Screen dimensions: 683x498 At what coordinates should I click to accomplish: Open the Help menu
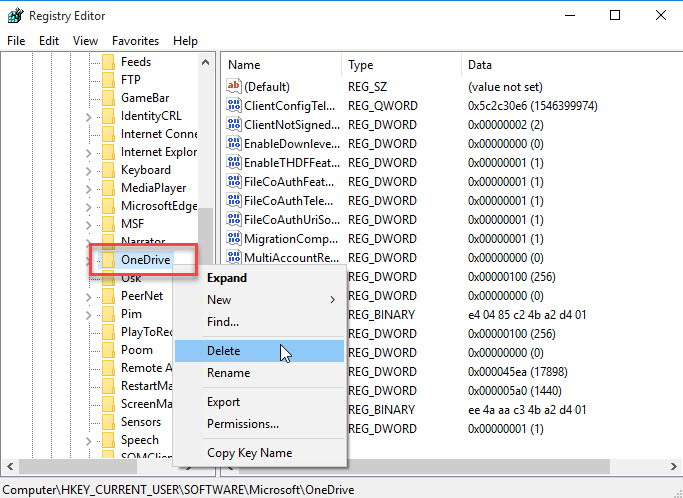[x=185, y=41]
